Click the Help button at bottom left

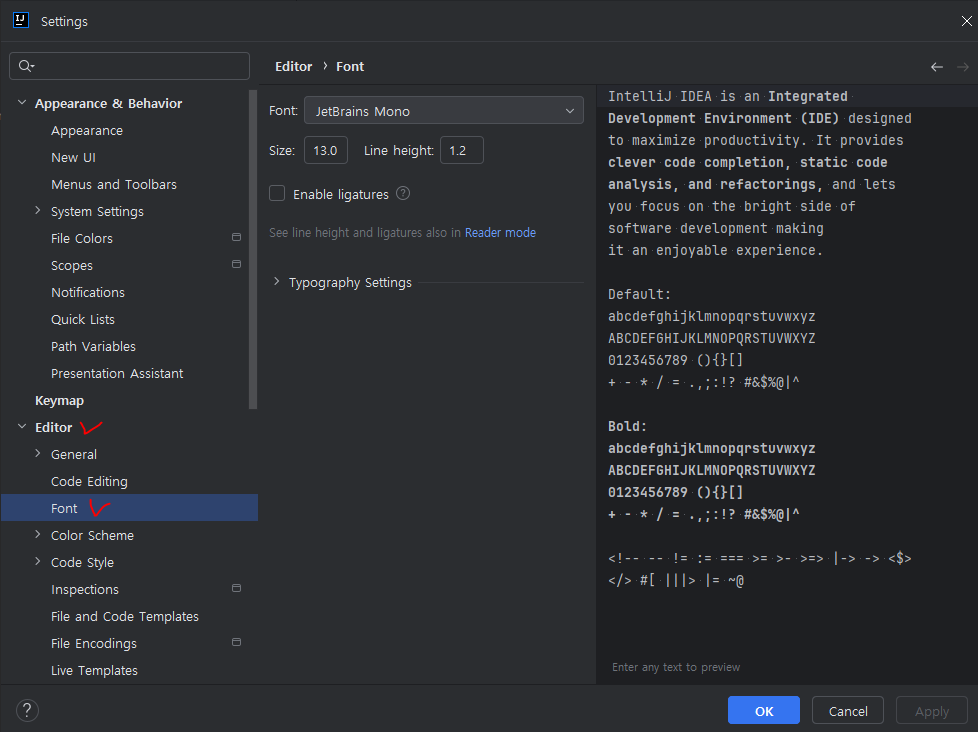click(27, 710)
